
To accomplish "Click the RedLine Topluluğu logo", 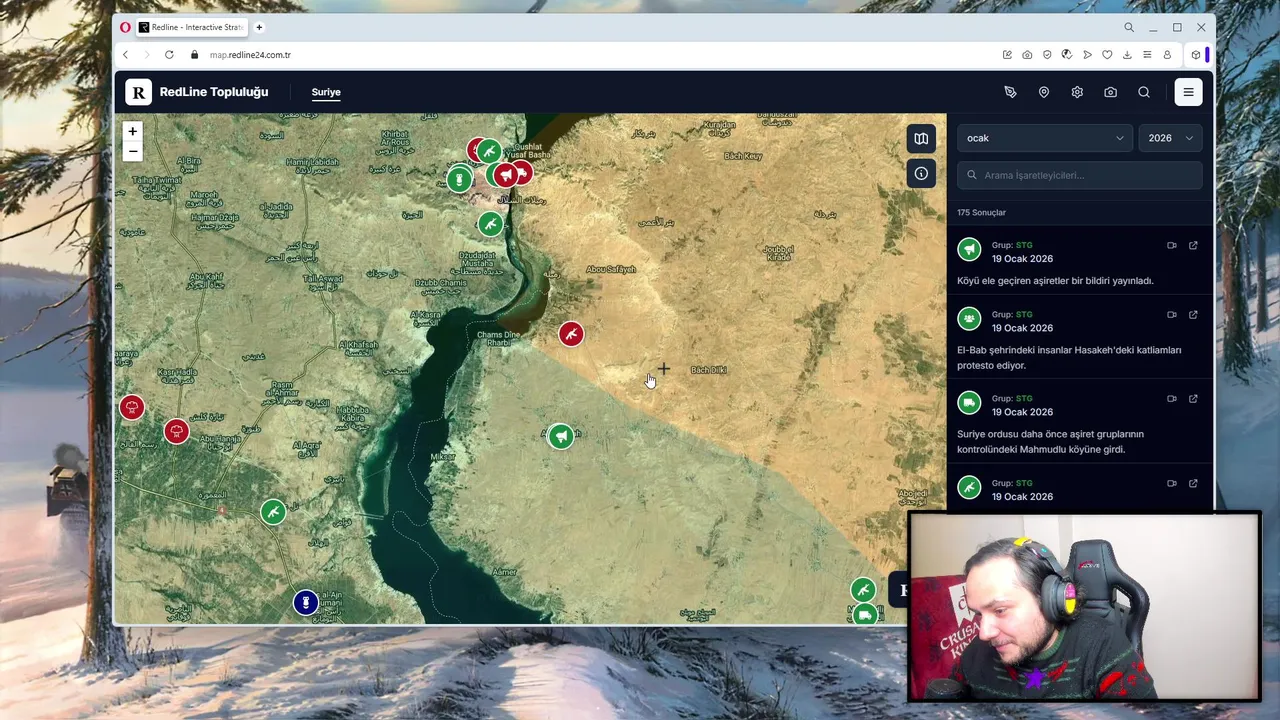I will (138, 92).
